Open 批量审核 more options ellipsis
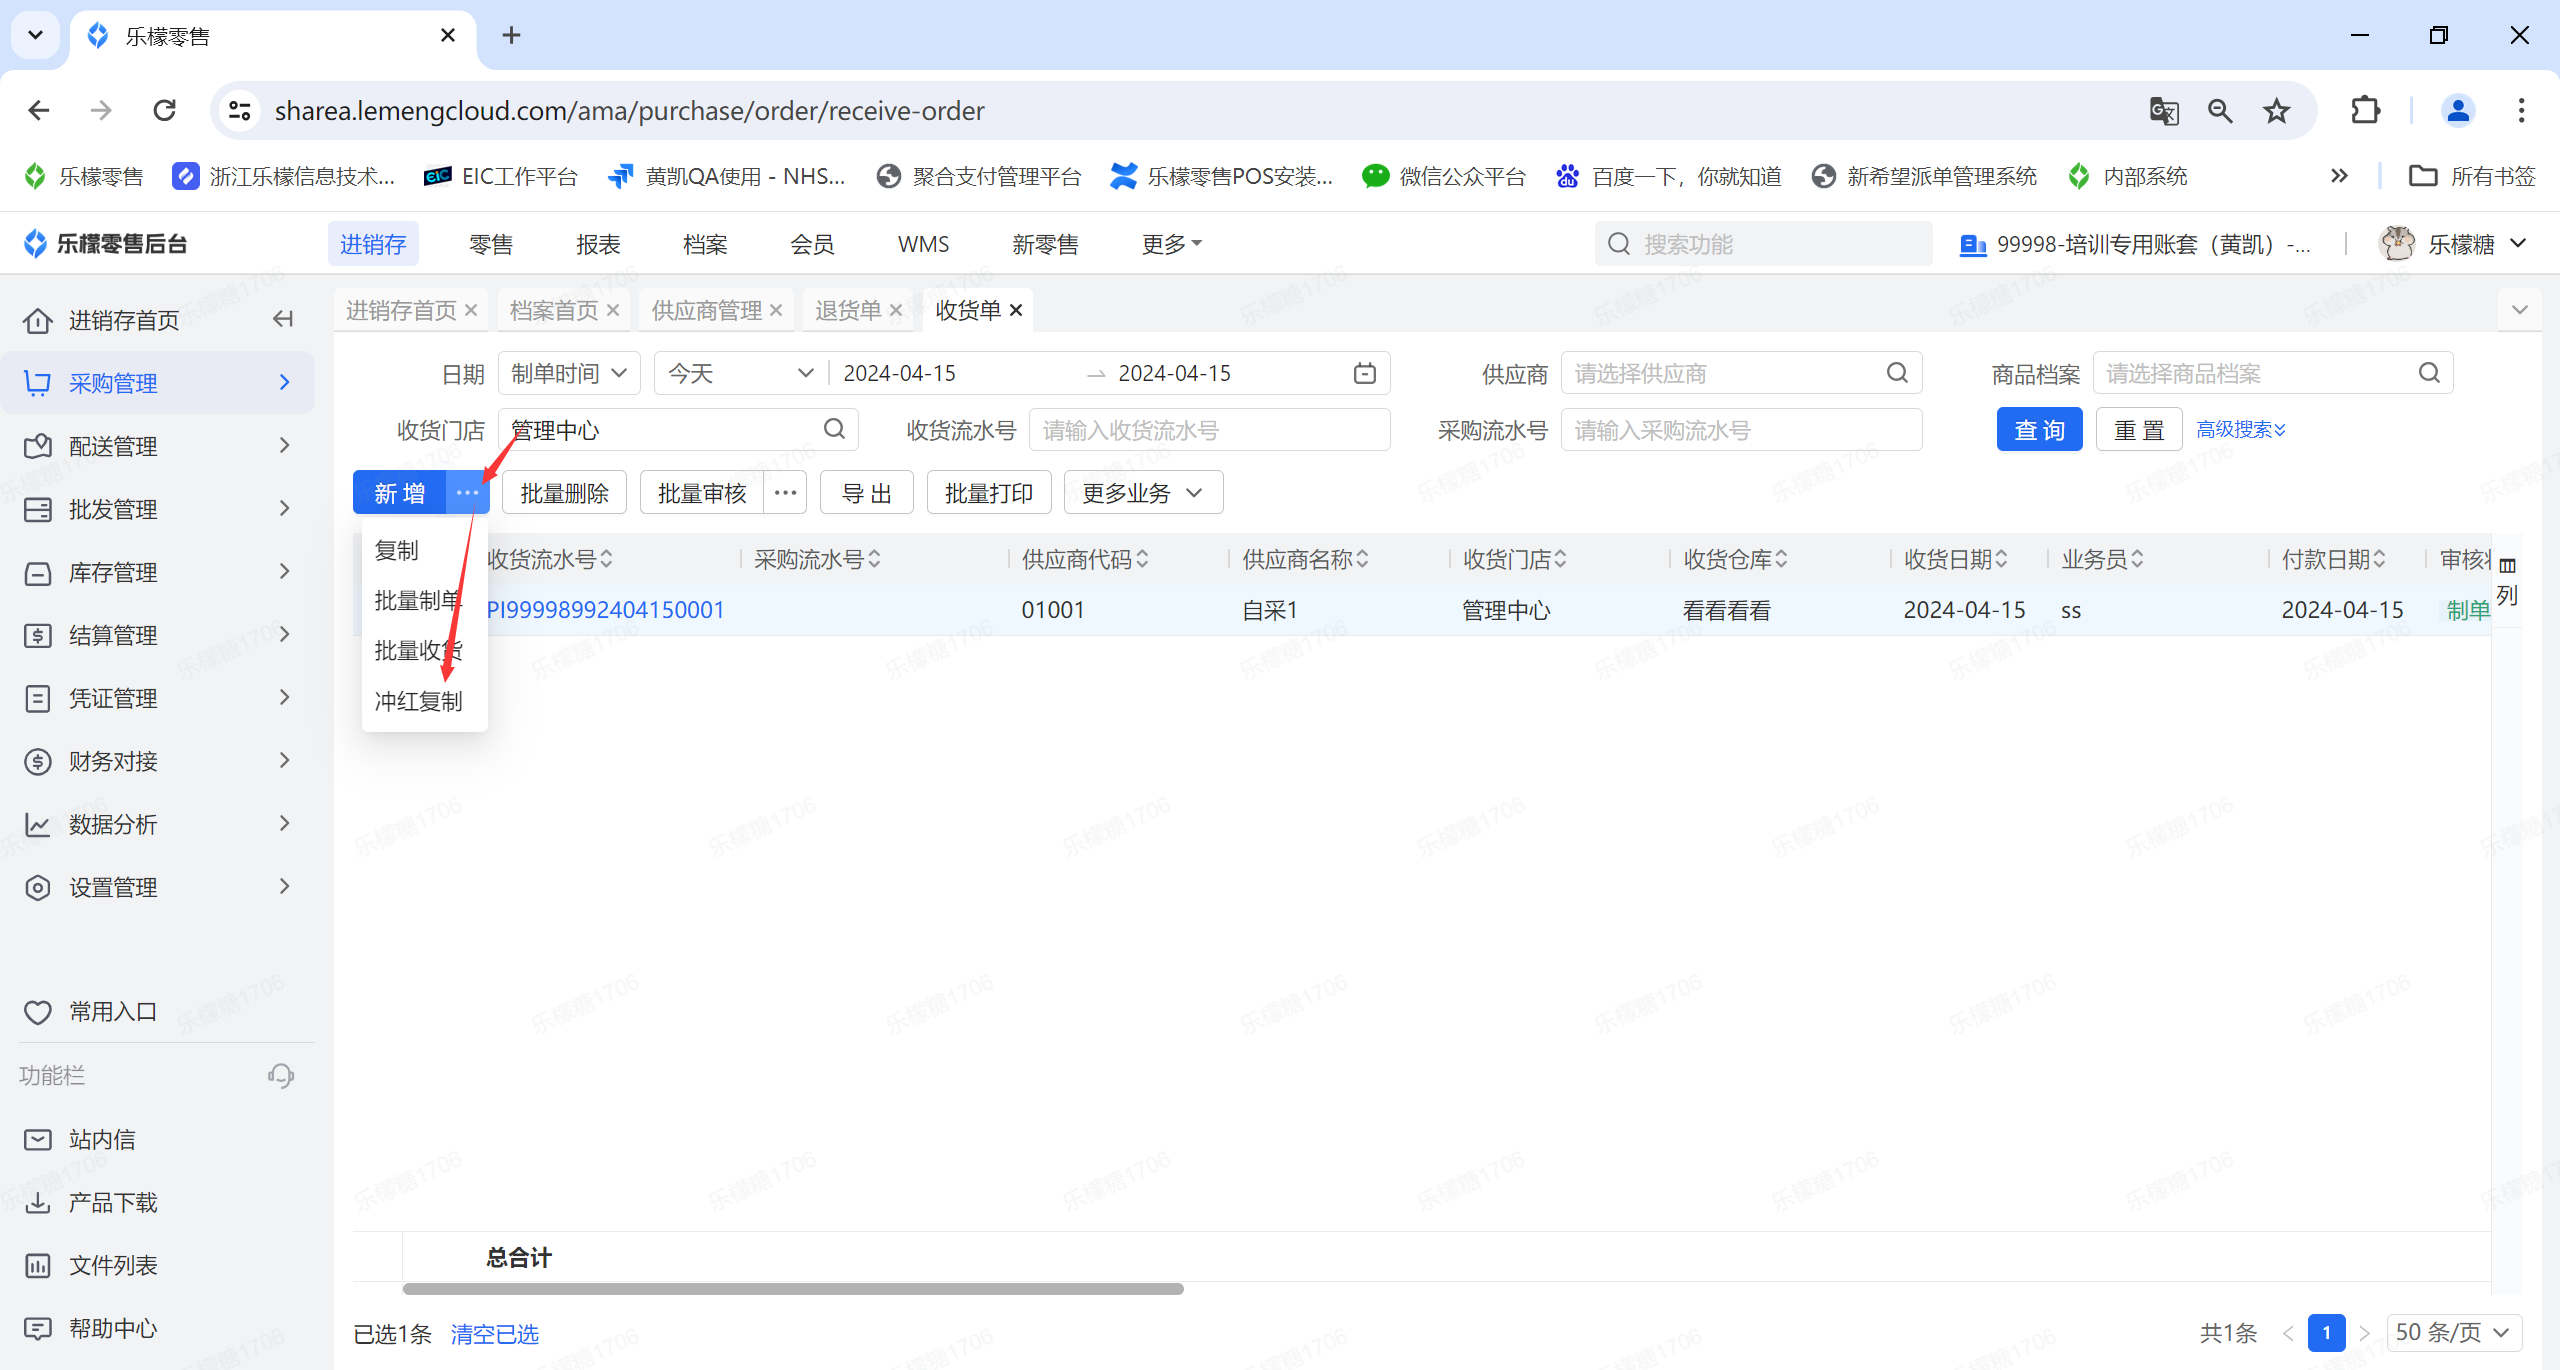 pyautogui.click(x=785, y=493)
